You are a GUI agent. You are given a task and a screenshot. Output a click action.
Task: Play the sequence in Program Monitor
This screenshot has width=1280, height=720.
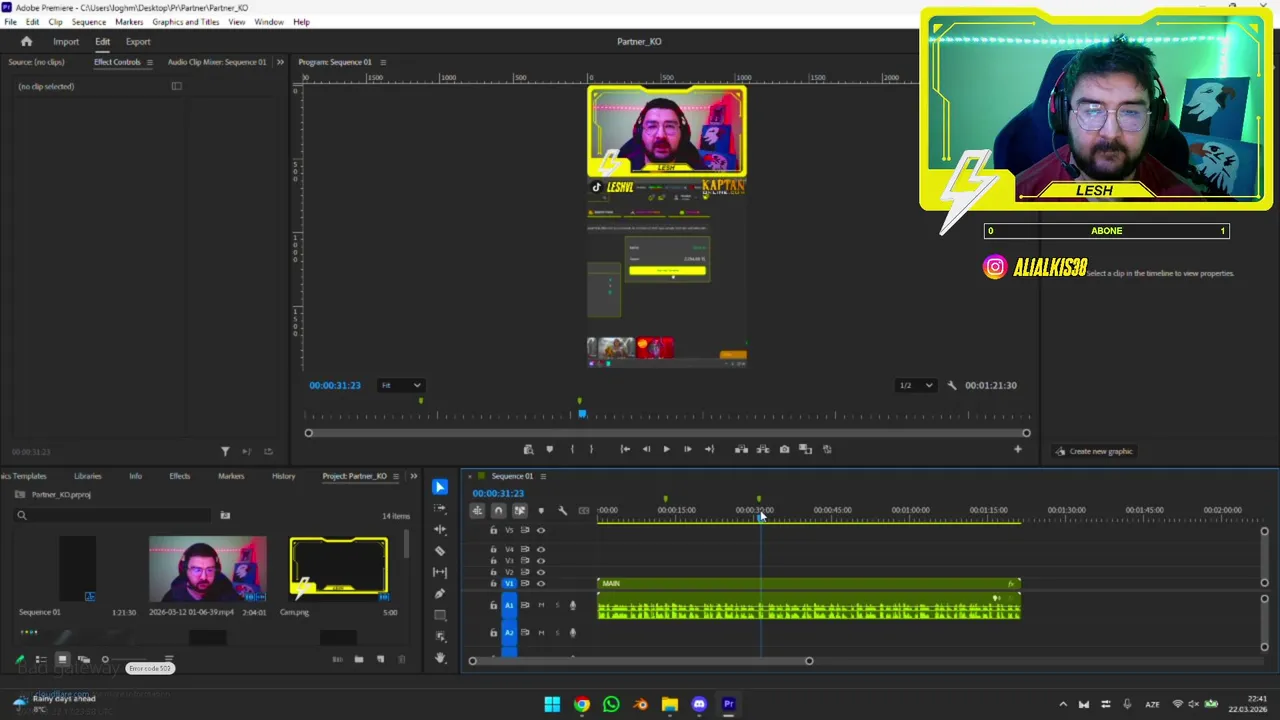[x=666, y=449]
